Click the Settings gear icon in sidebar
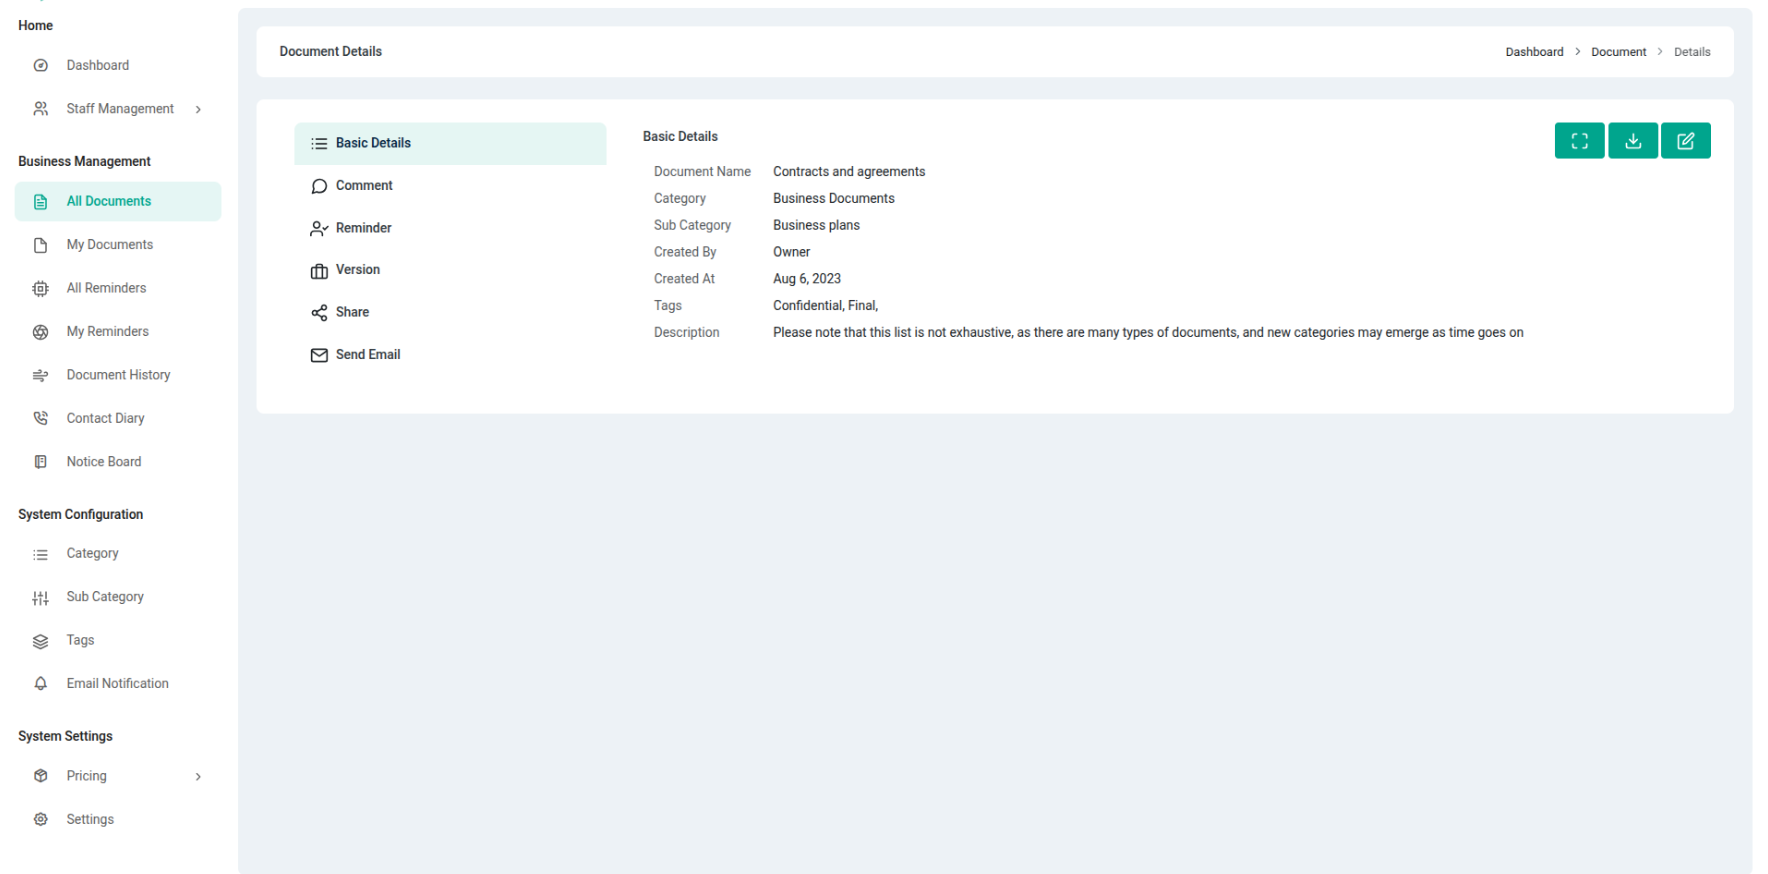 (x=41, y=819)
